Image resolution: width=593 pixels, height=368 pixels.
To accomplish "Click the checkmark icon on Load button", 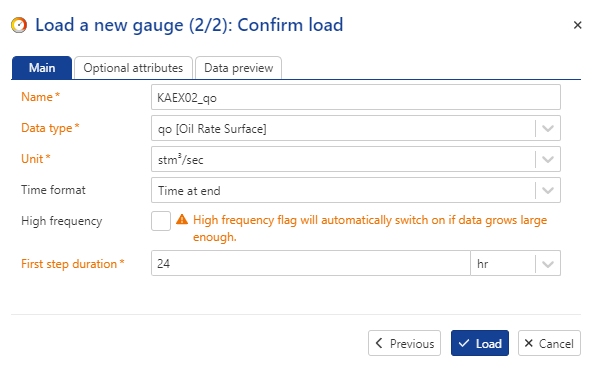I will [464, 343].
